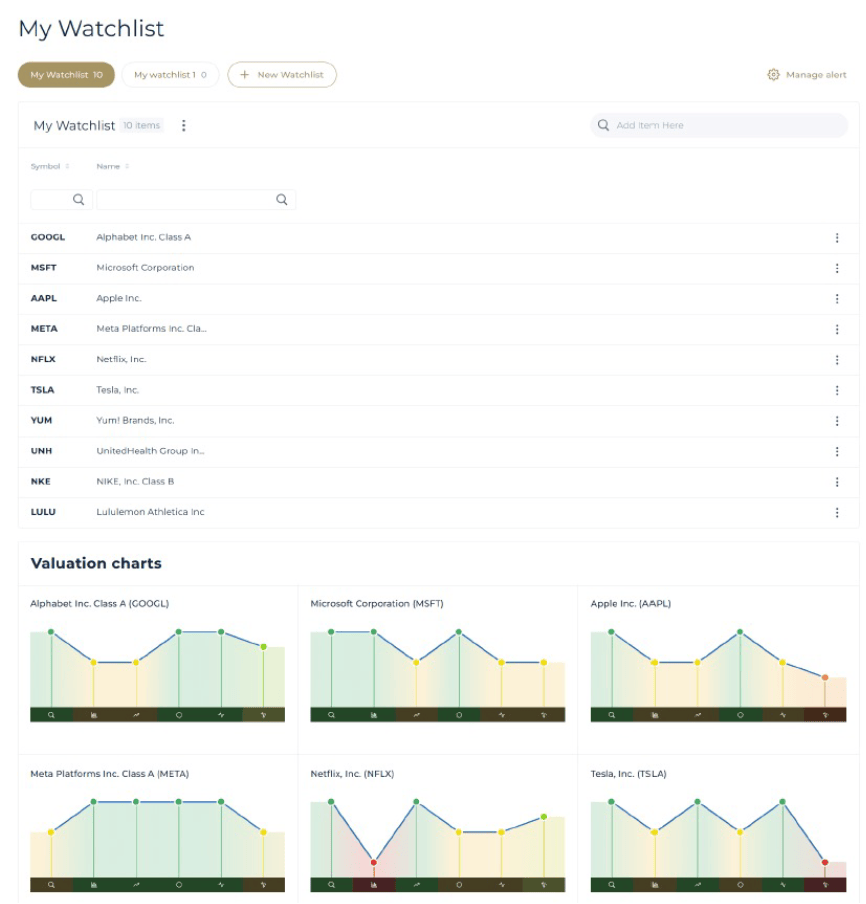
Task: Focus the Add Item Here search field
Action: [x=719, y=125]
